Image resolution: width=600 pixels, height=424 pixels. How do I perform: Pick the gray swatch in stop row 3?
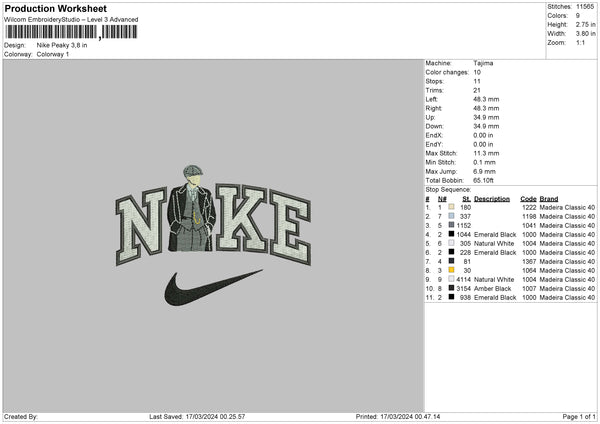coord(452,225)
